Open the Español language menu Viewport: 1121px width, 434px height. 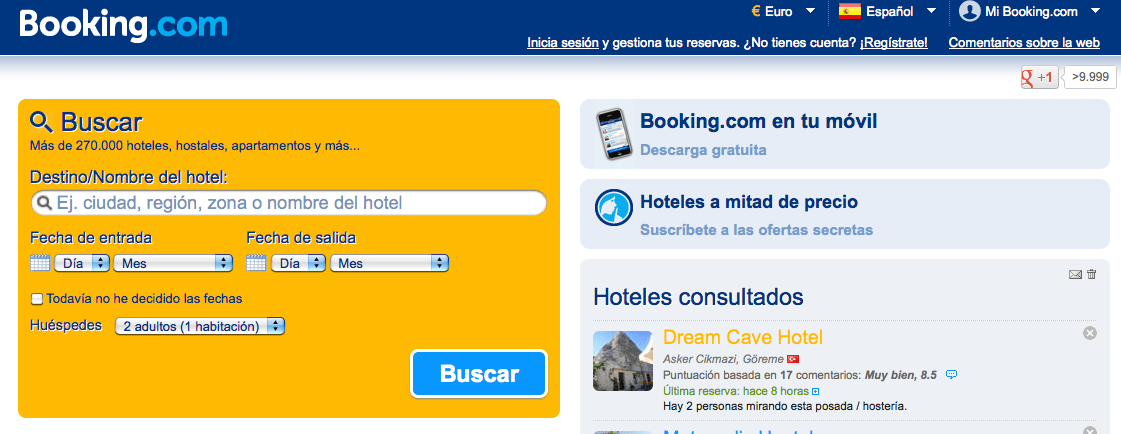pyautogui.click(x=887, y=11)
